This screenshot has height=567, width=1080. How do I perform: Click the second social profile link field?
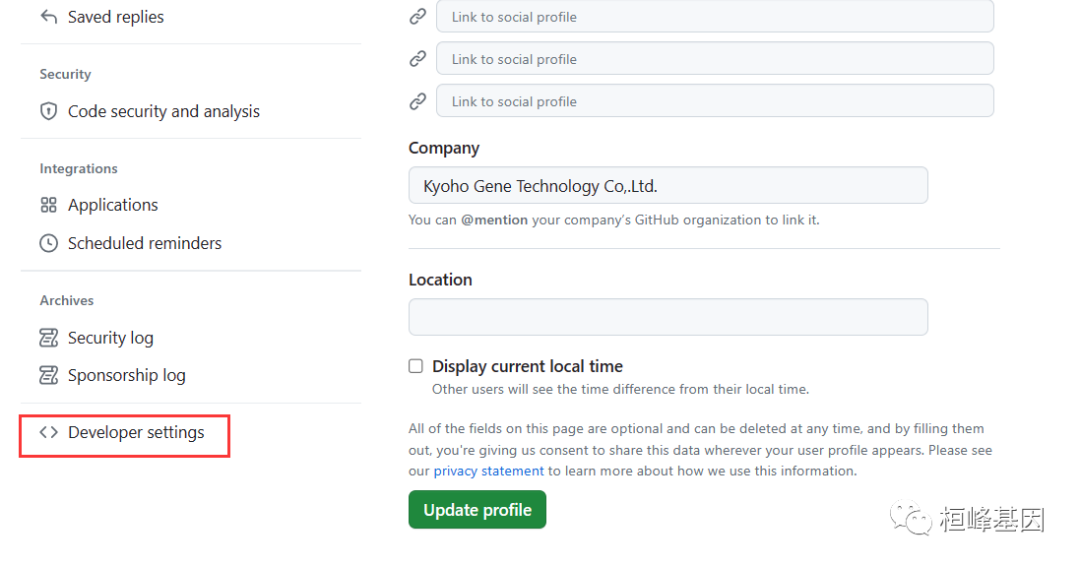(714, 59)
